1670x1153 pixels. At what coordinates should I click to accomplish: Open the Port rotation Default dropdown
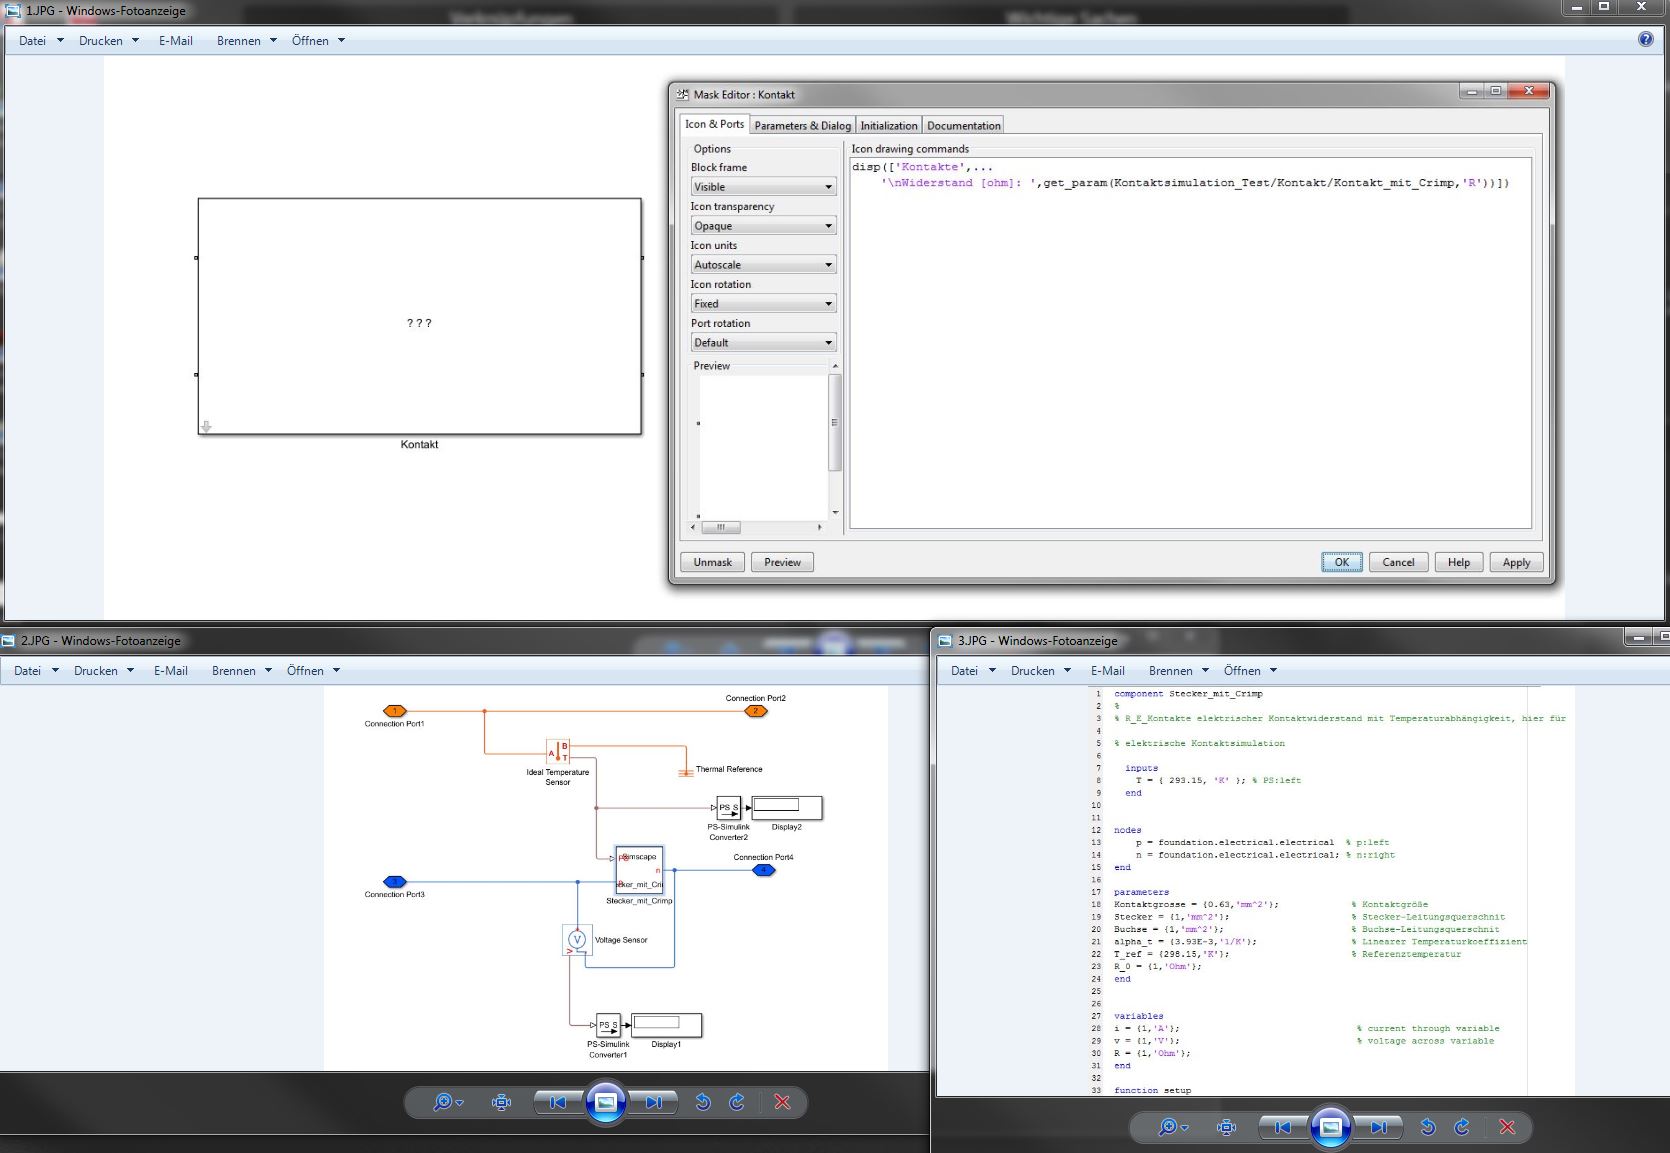tap(763, 343)
